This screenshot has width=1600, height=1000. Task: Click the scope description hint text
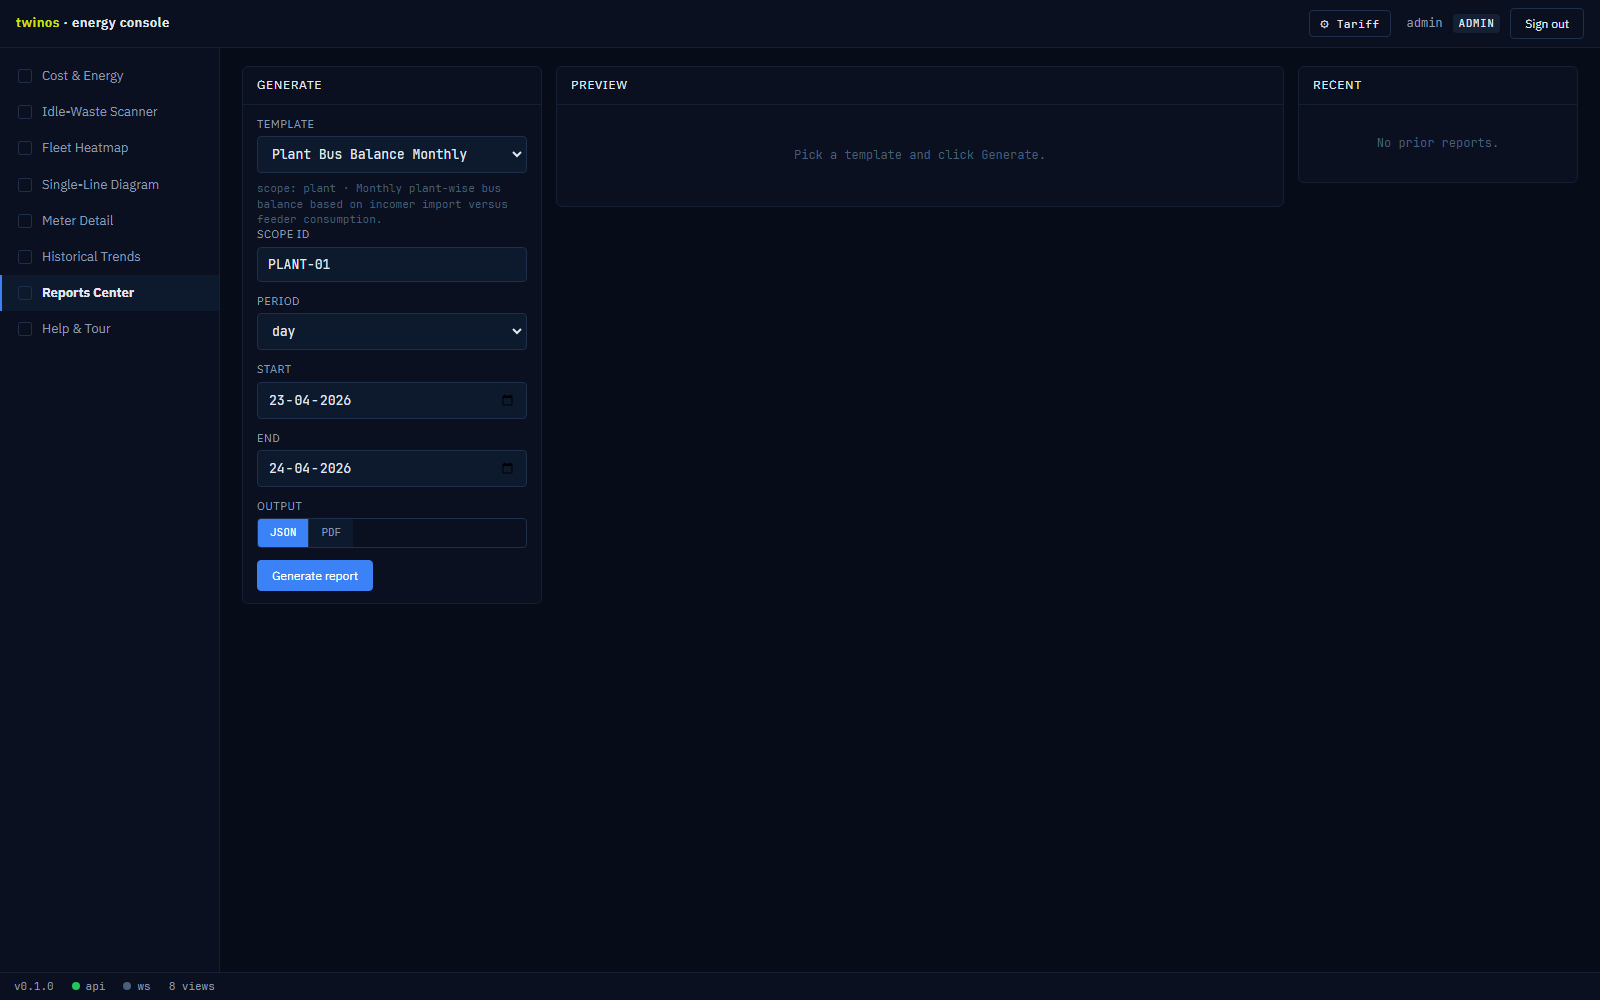coord(384,204)
